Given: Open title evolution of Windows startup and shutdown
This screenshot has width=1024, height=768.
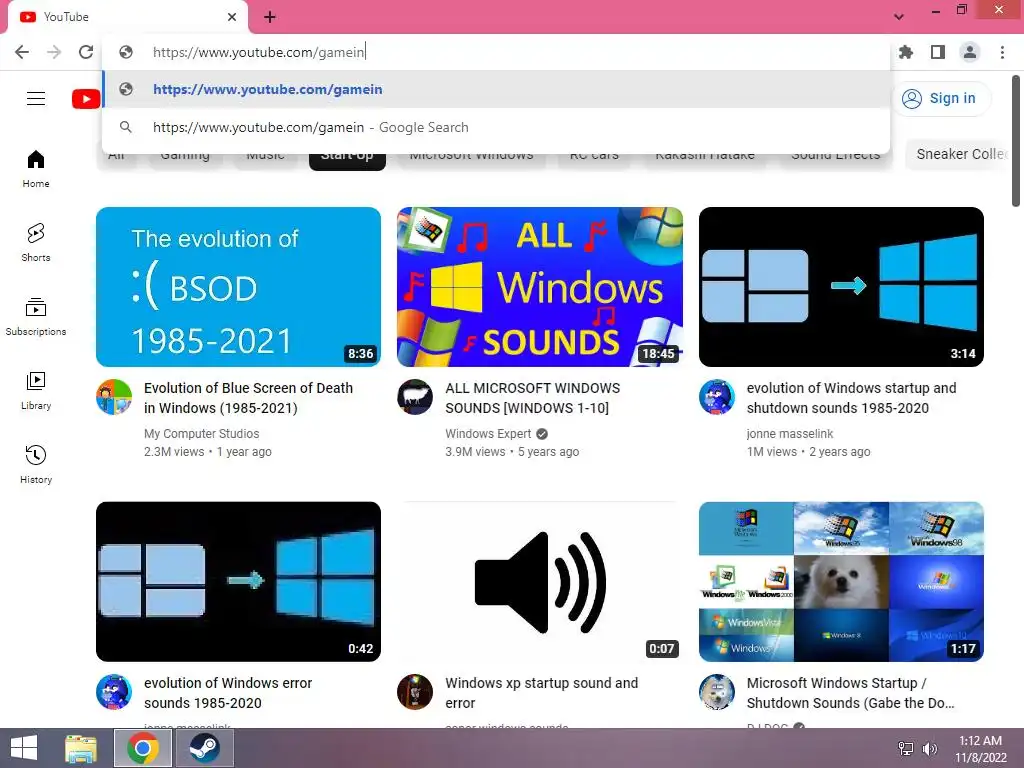Looking at the screenshot, I should (x=851, y=398).
